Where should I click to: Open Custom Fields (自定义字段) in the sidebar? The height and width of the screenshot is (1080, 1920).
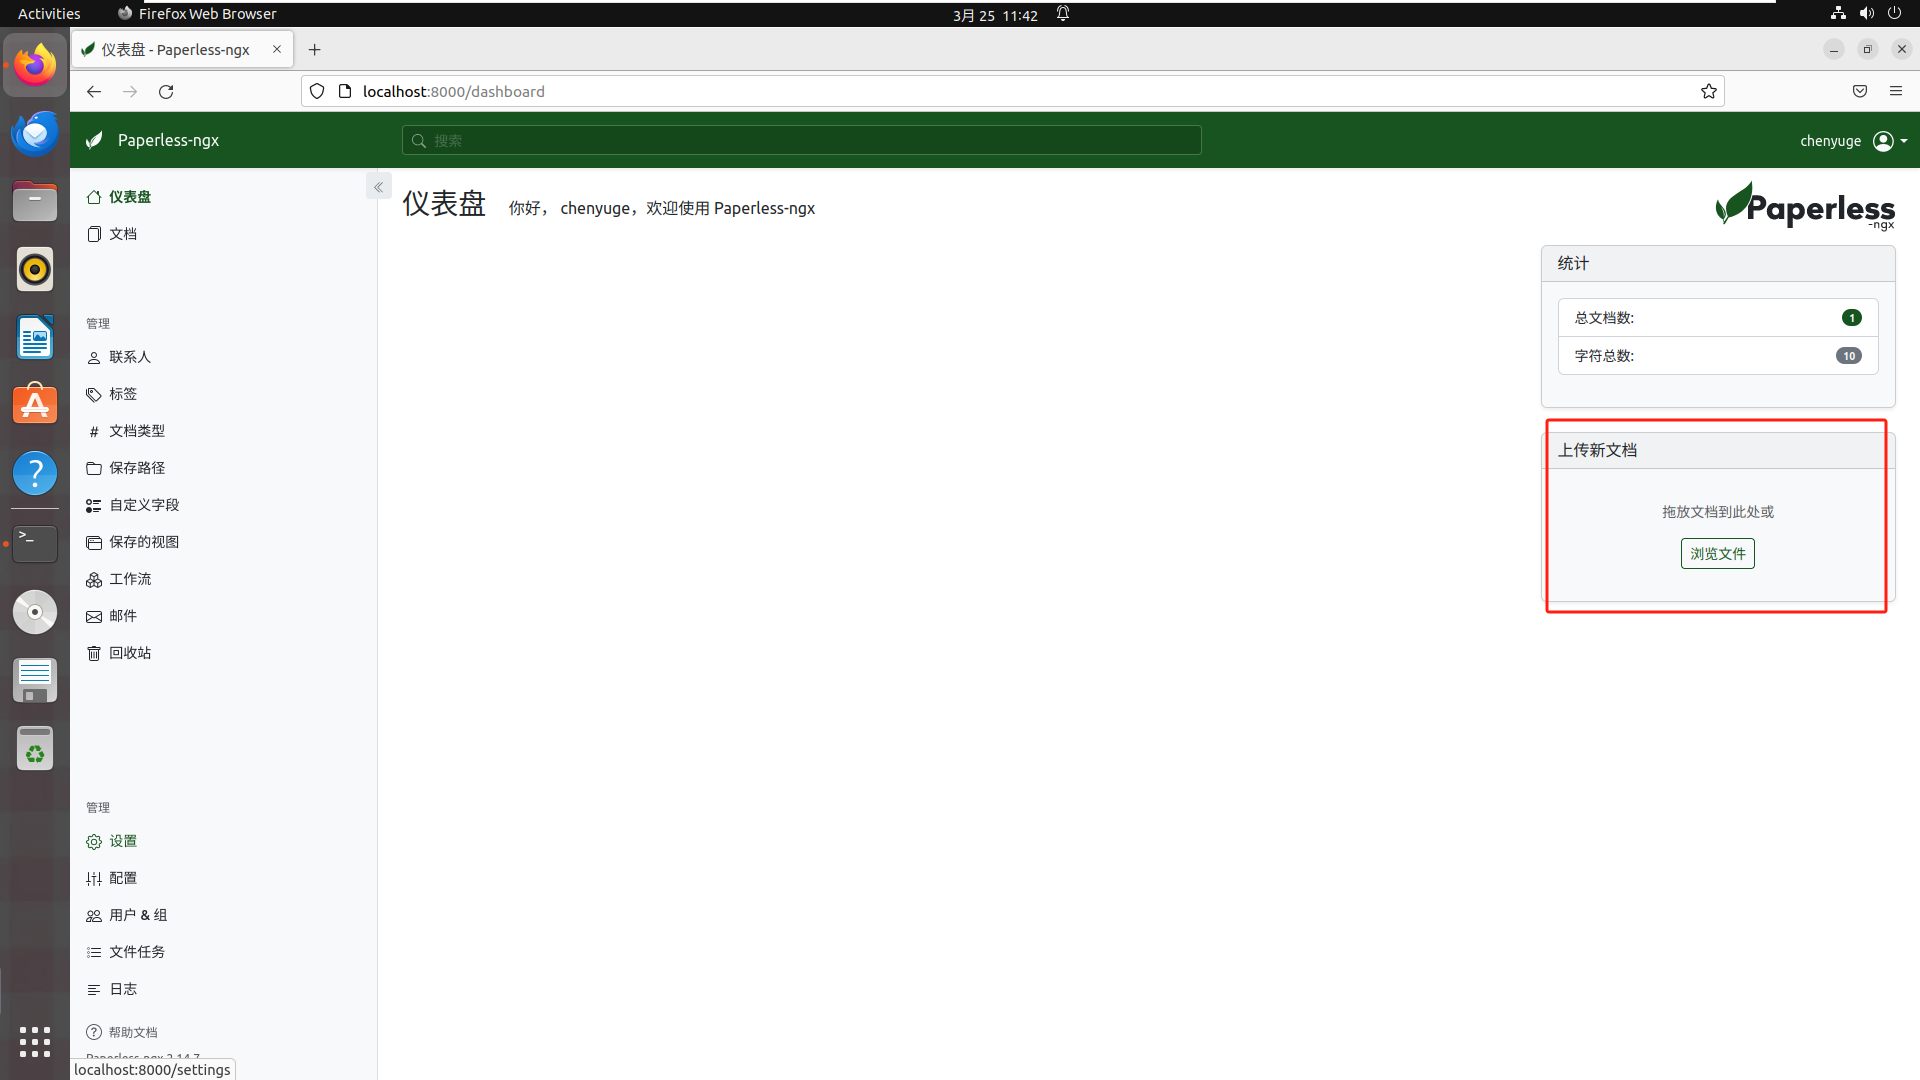[143, 505]
